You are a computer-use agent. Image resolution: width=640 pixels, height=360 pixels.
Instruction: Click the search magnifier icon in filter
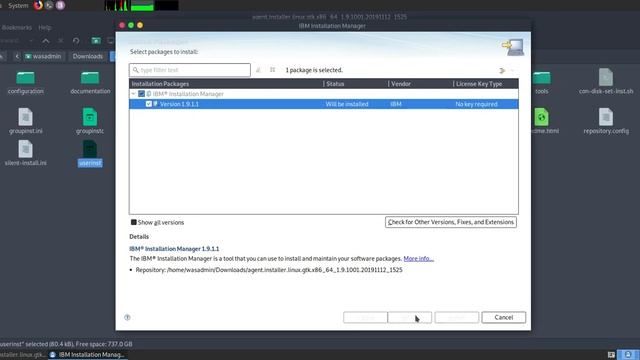click(x=136, y=70)
